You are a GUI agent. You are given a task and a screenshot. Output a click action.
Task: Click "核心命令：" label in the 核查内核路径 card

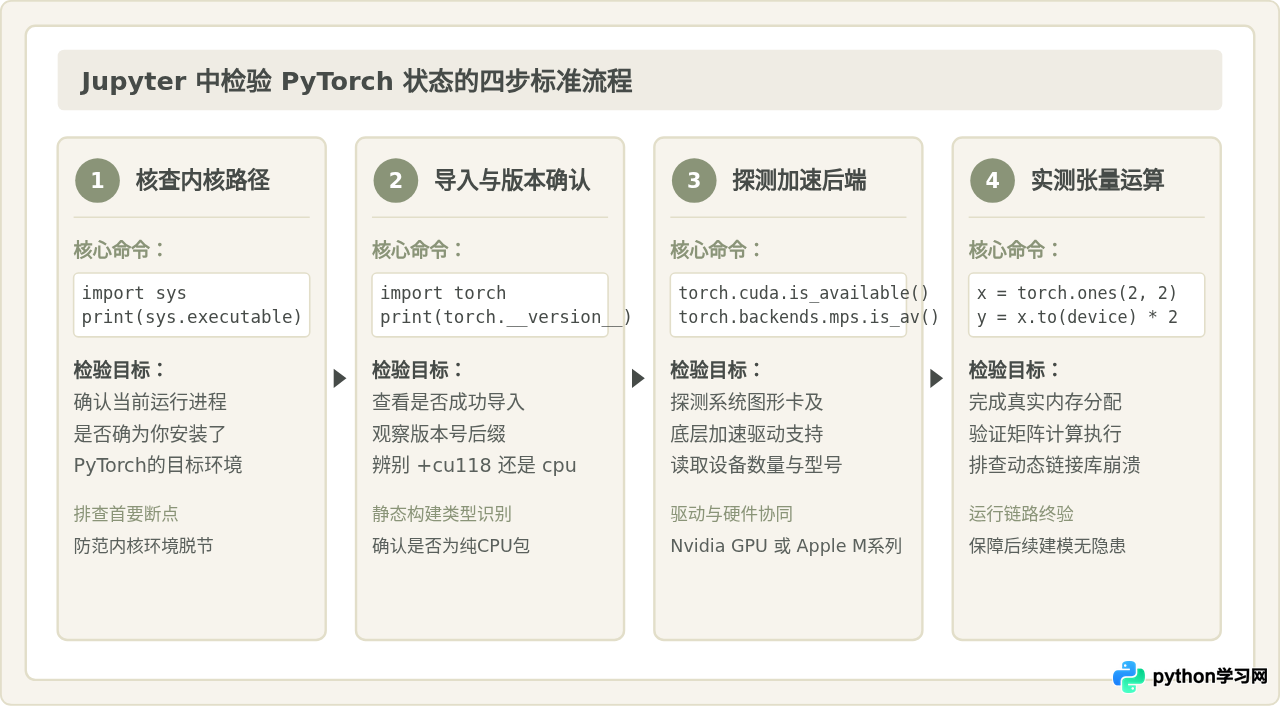coord(120,250)
